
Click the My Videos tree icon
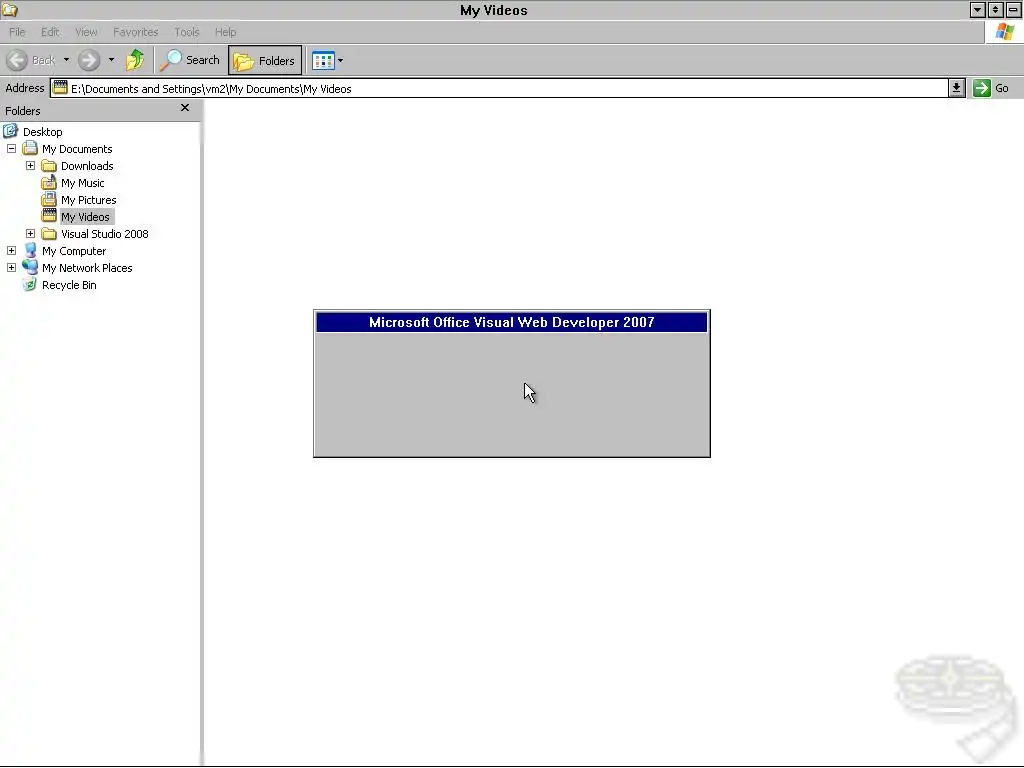[x=49, y=216]
